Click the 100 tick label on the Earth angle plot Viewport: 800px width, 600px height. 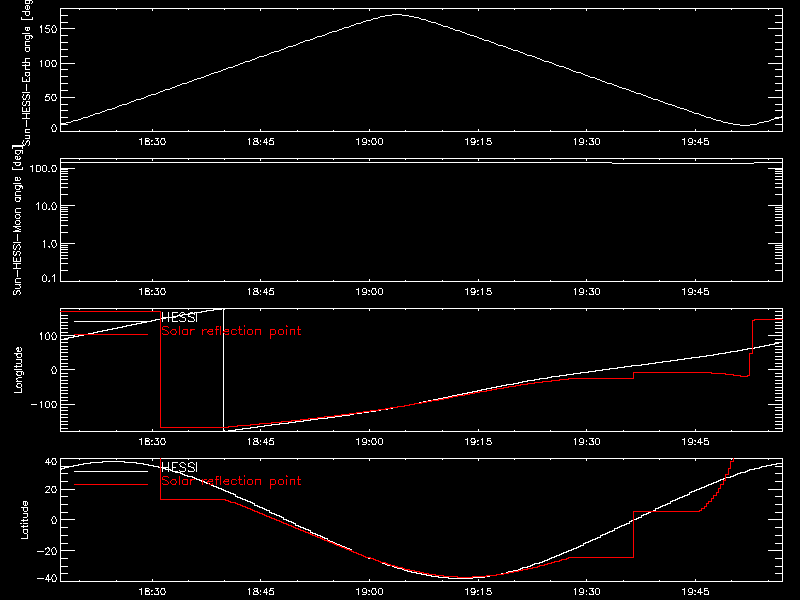(x=47, y=64)
